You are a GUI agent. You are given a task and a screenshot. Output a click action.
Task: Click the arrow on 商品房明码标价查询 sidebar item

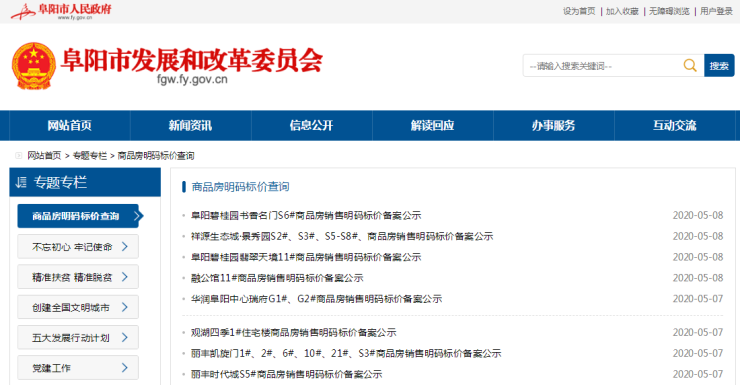tap(138, 216)
